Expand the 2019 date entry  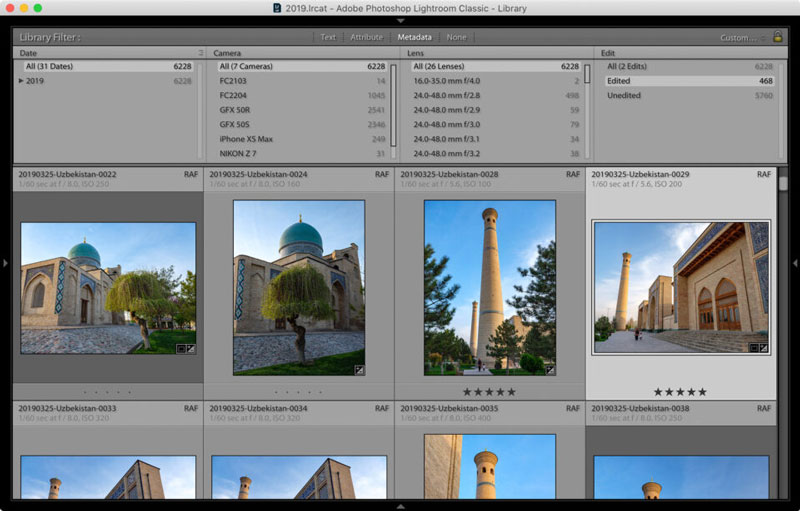tap(21, 81)
